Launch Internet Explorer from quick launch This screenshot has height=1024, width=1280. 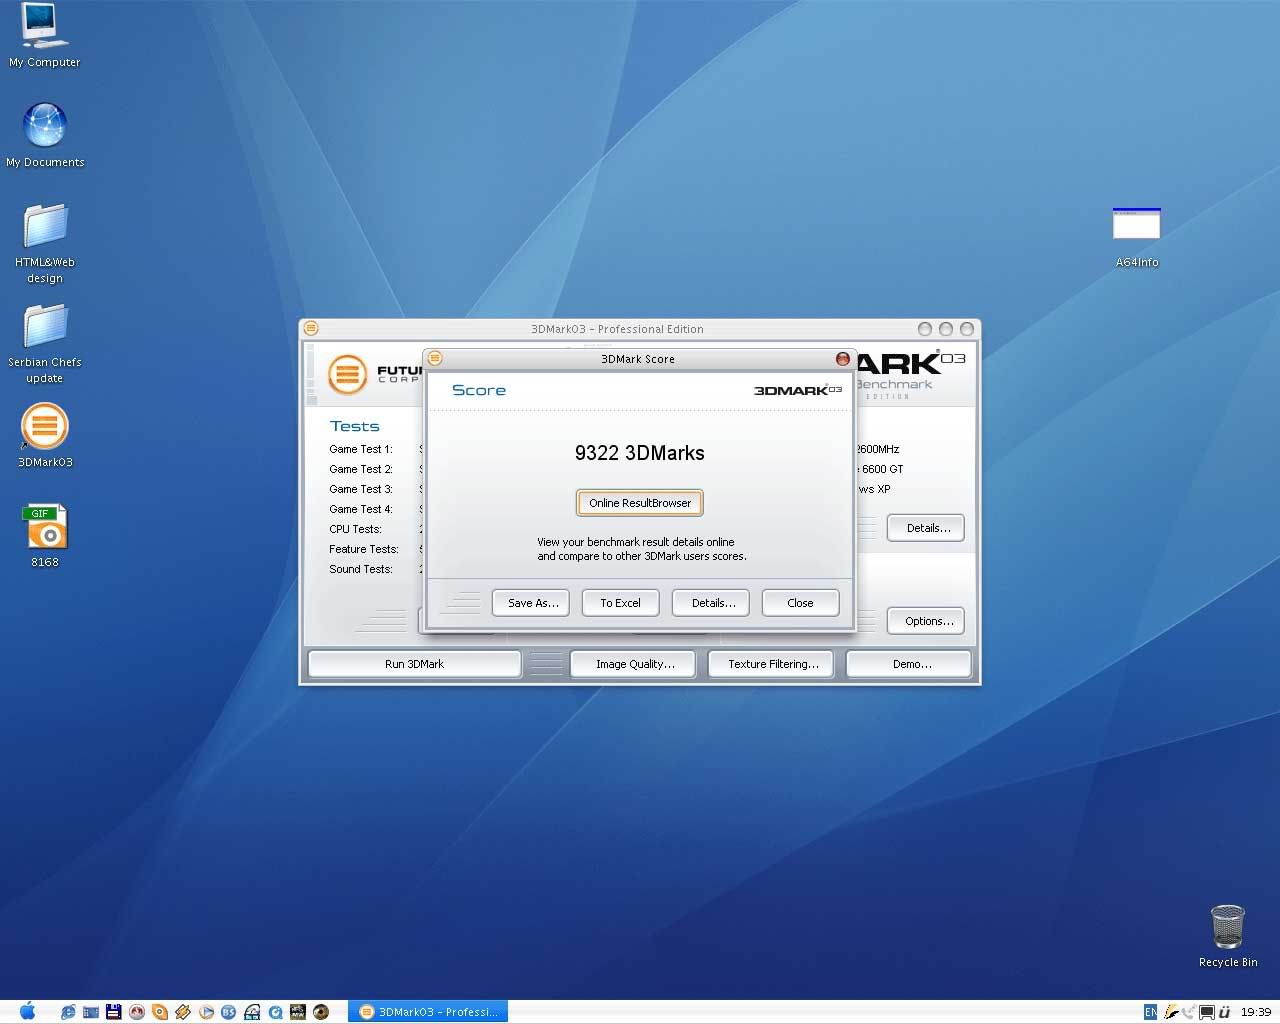click(x=68, y=1012)
